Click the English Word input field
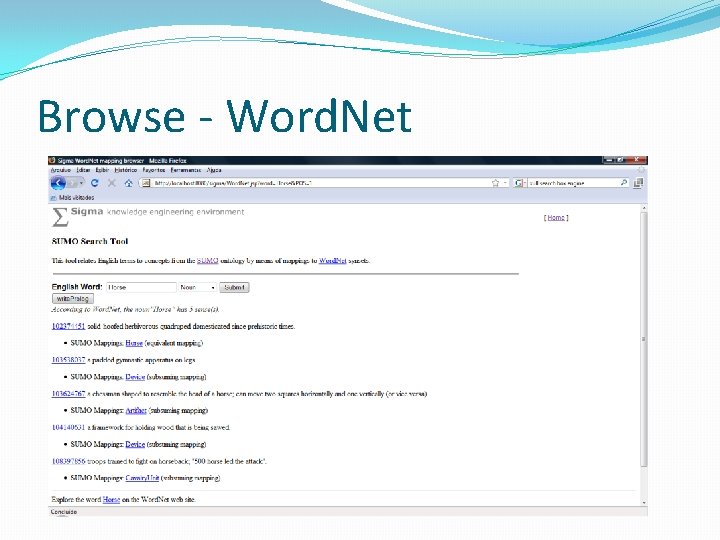Viewport: 720px width, 540px height. (x=141, y=287)
